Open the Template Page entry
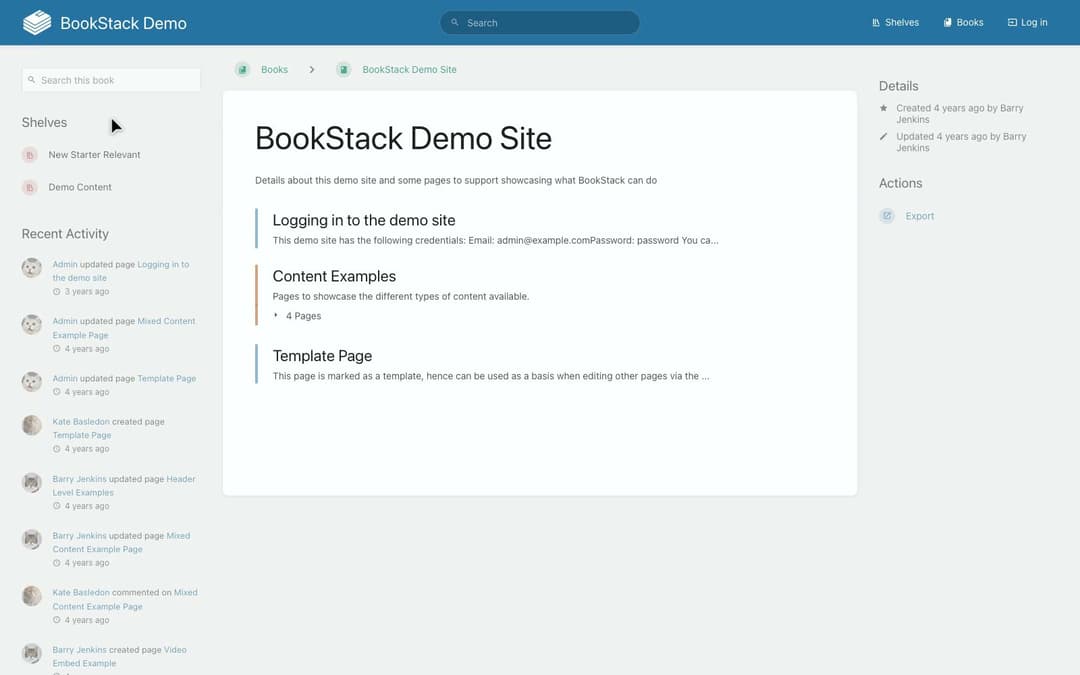Screen dimensions: 1080x675 (x=322, y=356)
